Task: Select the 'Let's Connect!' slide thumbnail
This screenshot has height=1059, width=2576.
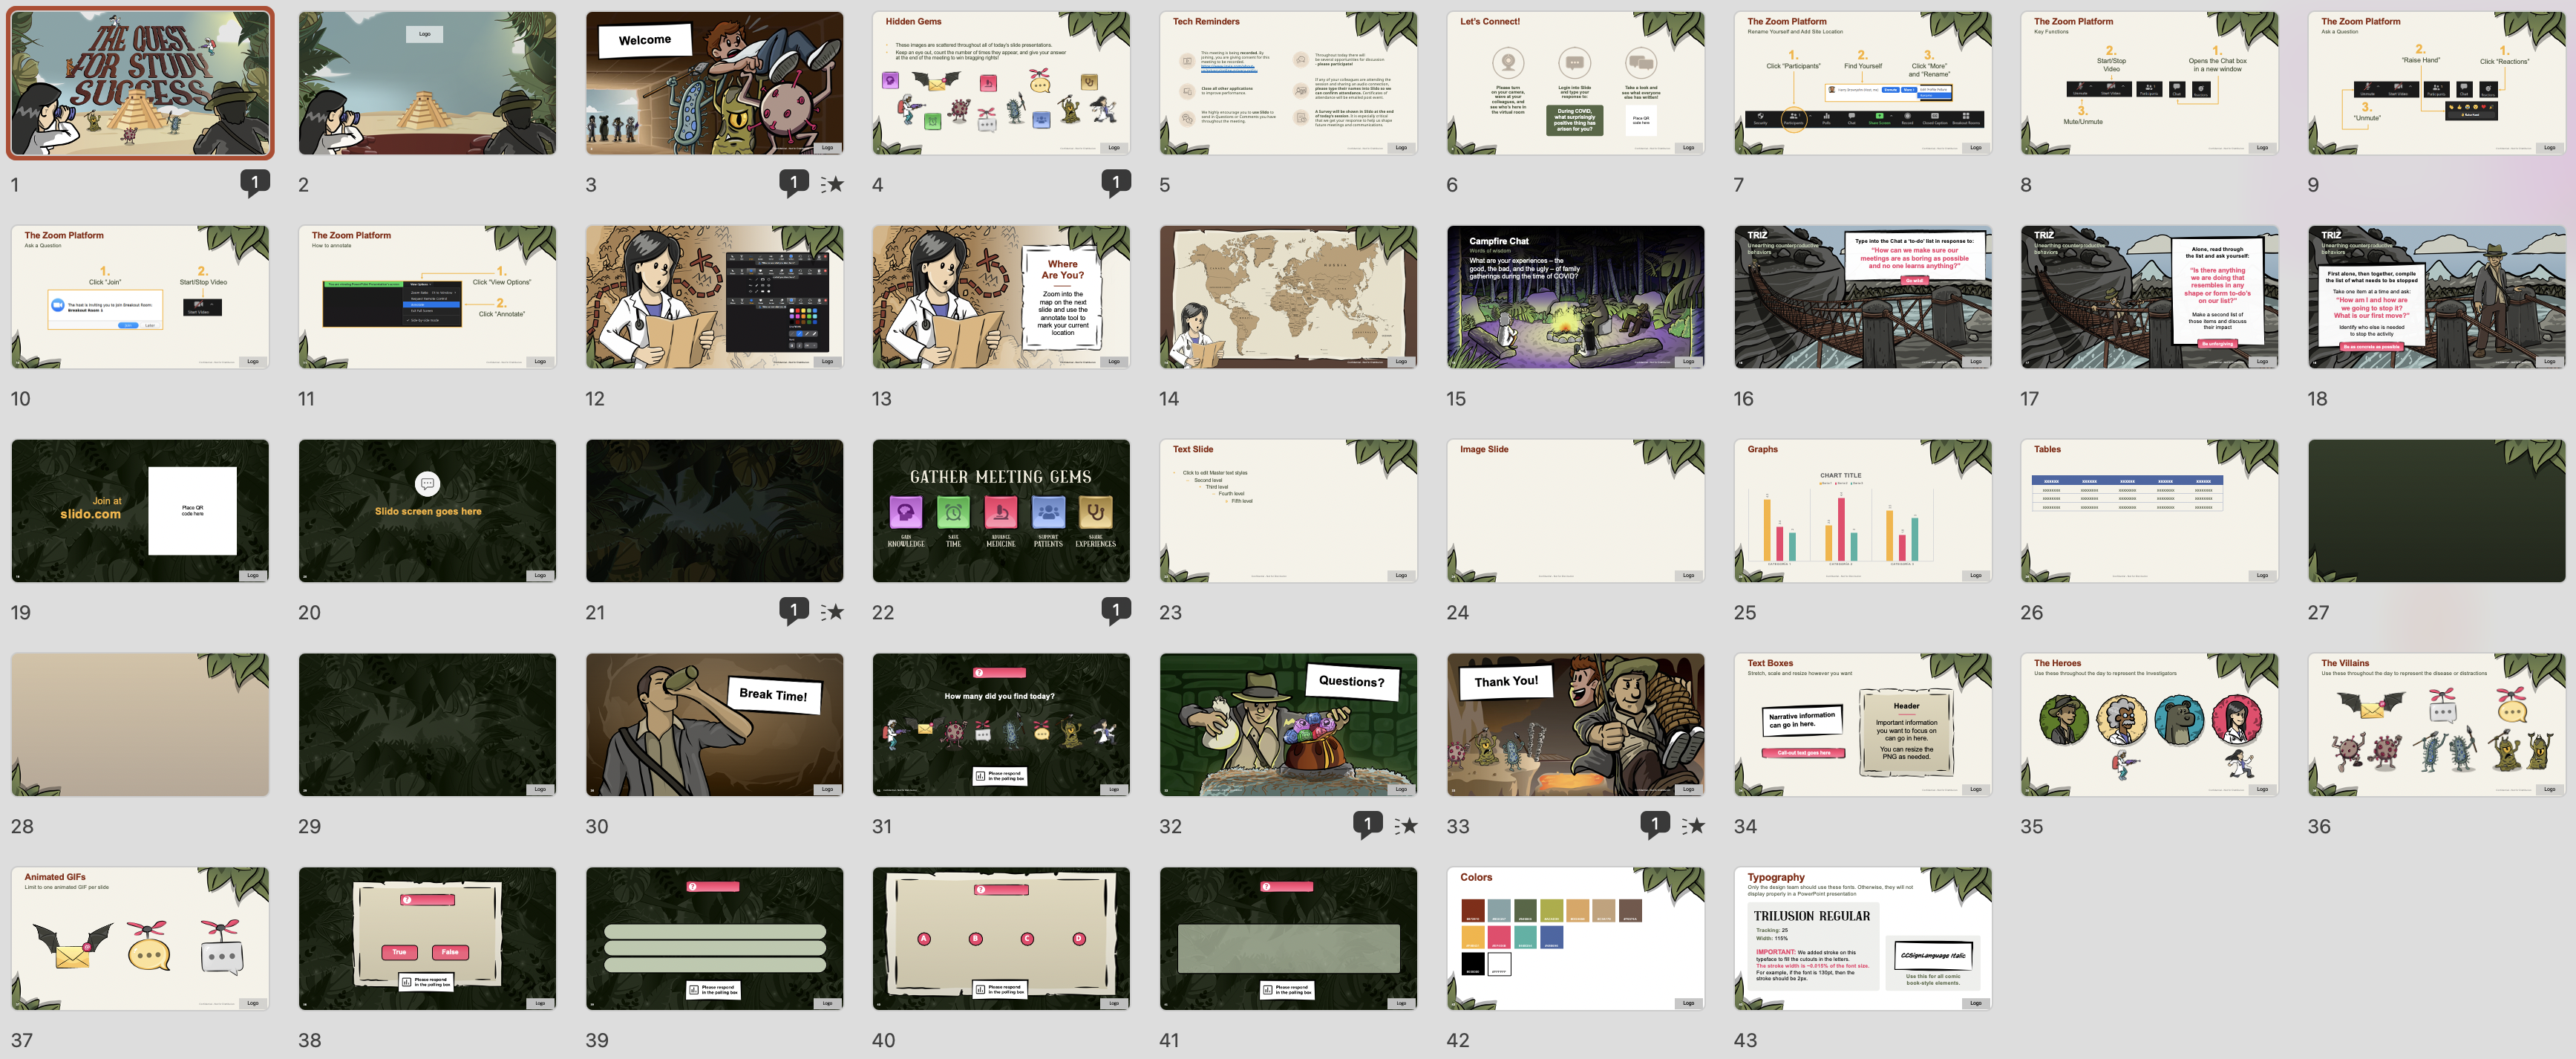Action: pyautogui.click(x=1575, y=83)
